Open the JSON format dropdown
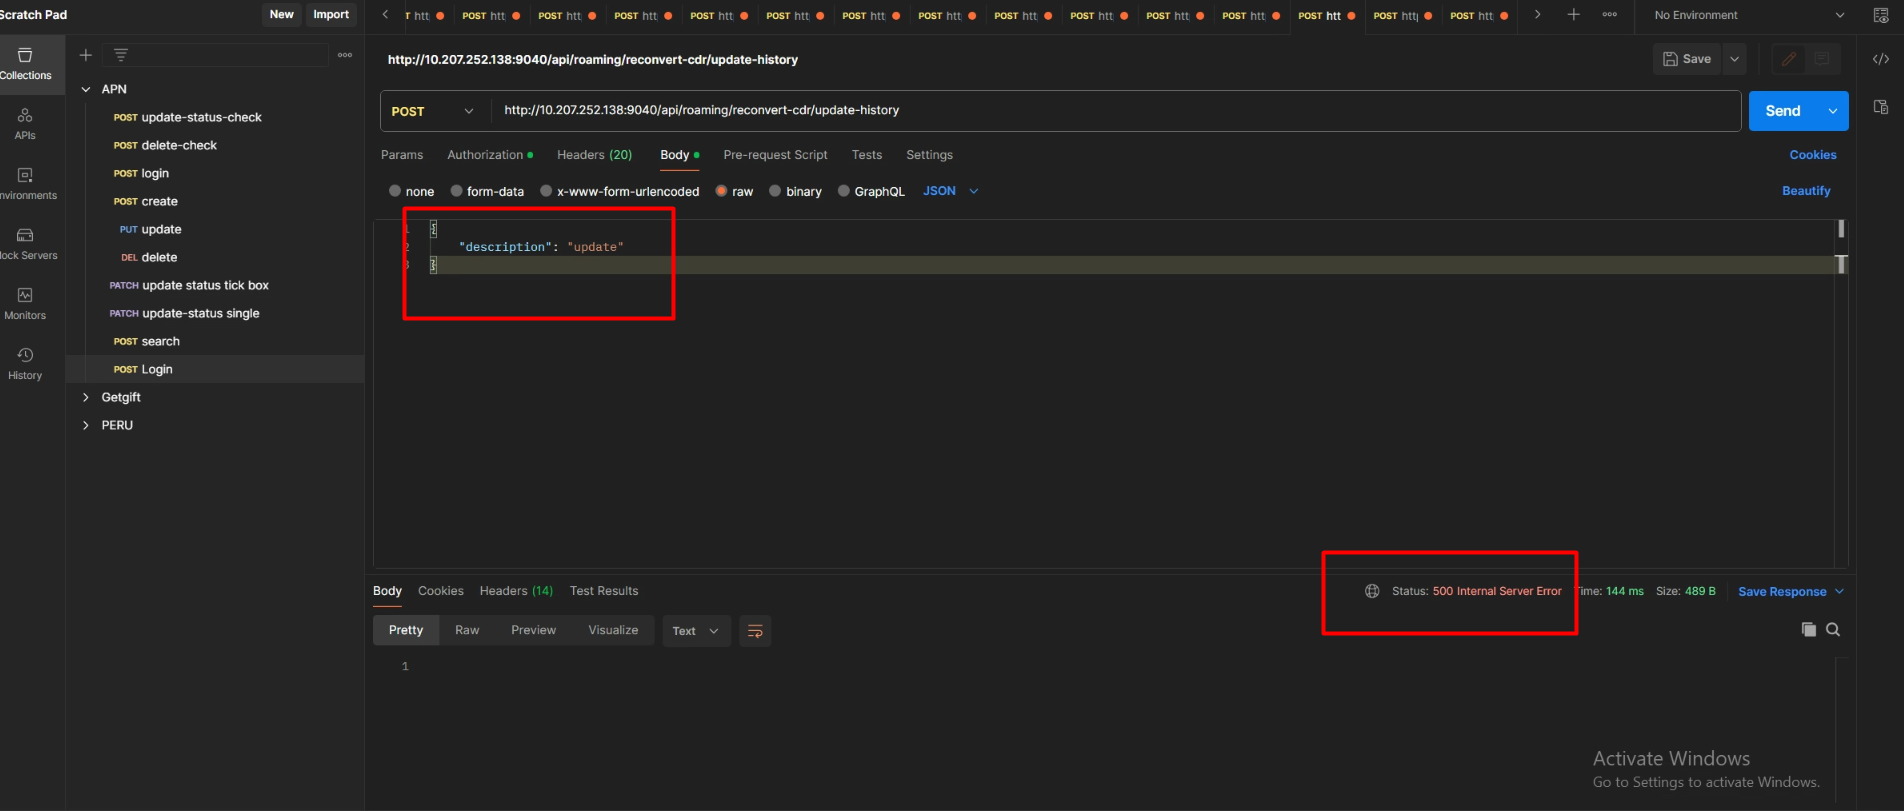Image resolution: width=1904 pixels, height=811 pixels. click(x=950, y=191)
